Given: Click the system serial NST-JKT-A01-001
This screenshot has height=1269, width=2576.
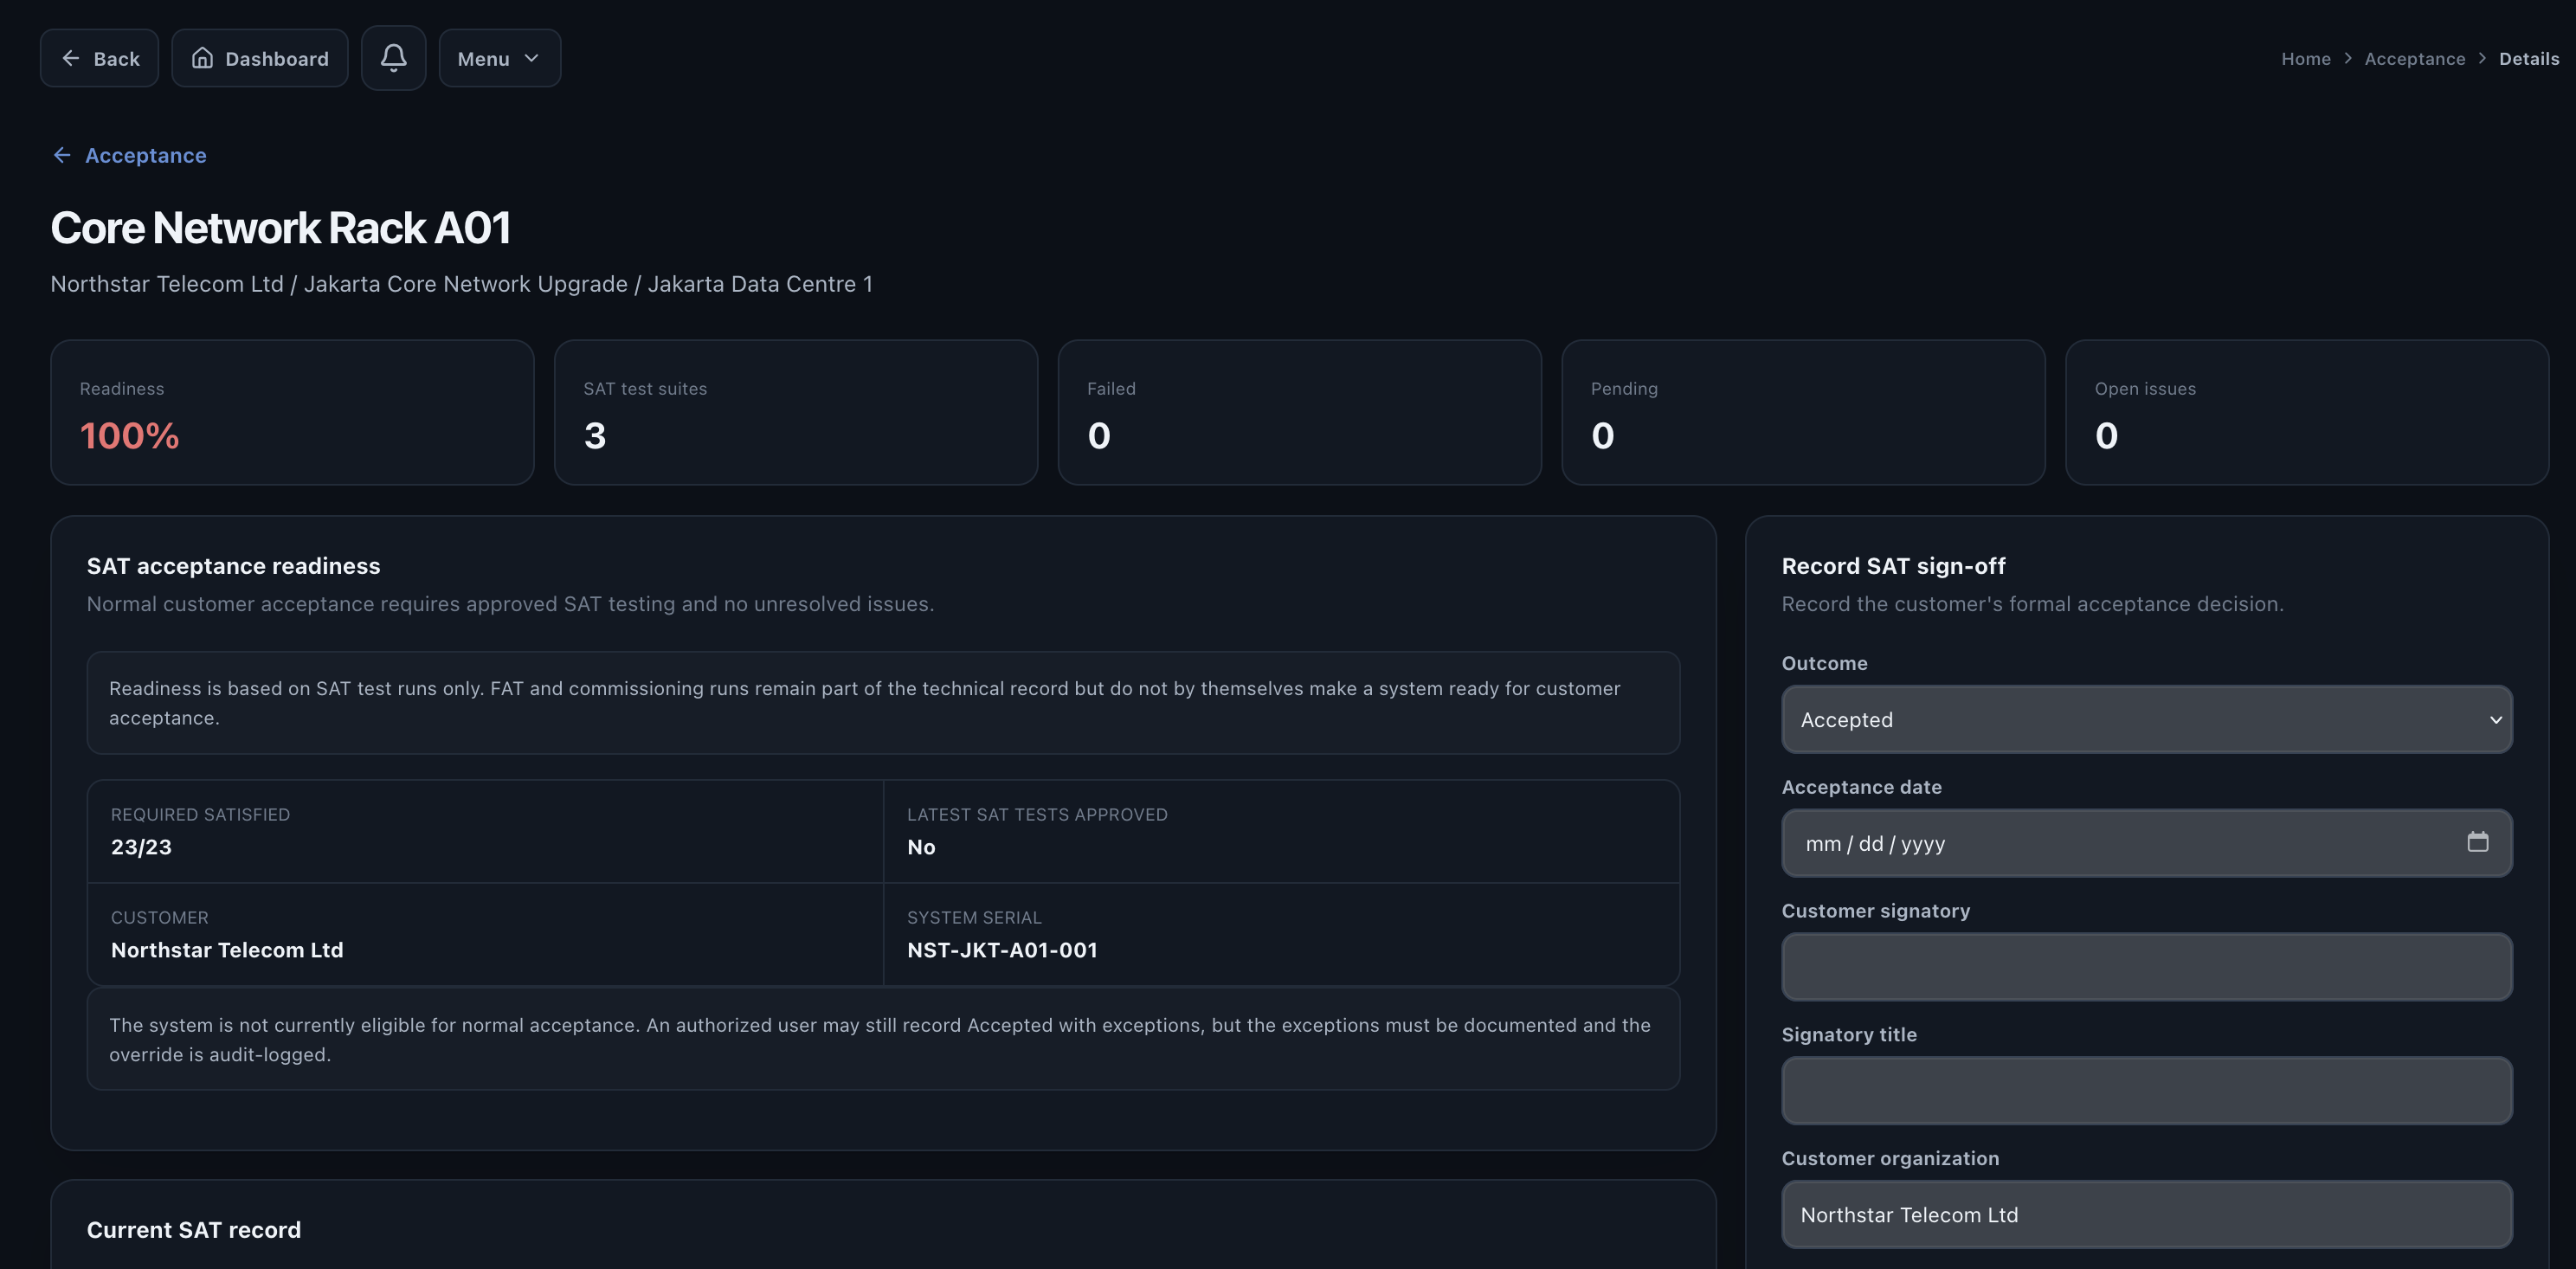Looking at the screenshot, I should pos(1002,950).
